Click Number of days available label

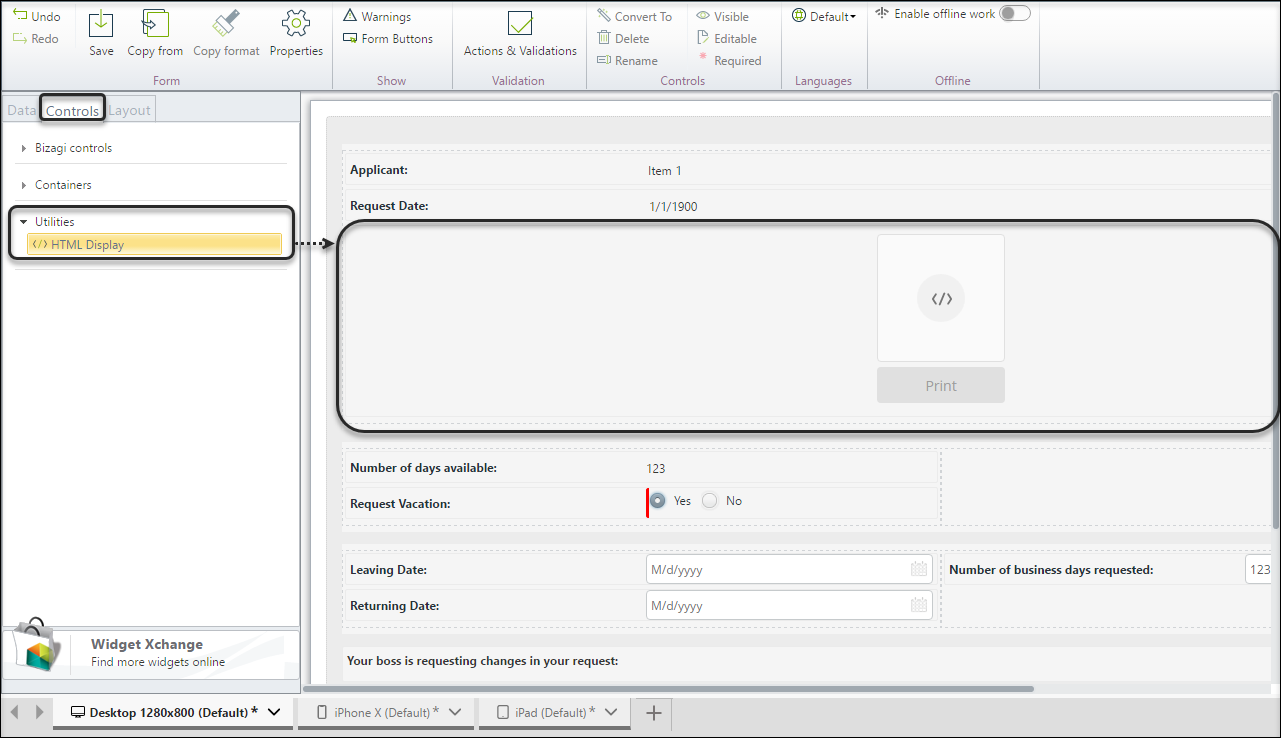pos(423,468)
